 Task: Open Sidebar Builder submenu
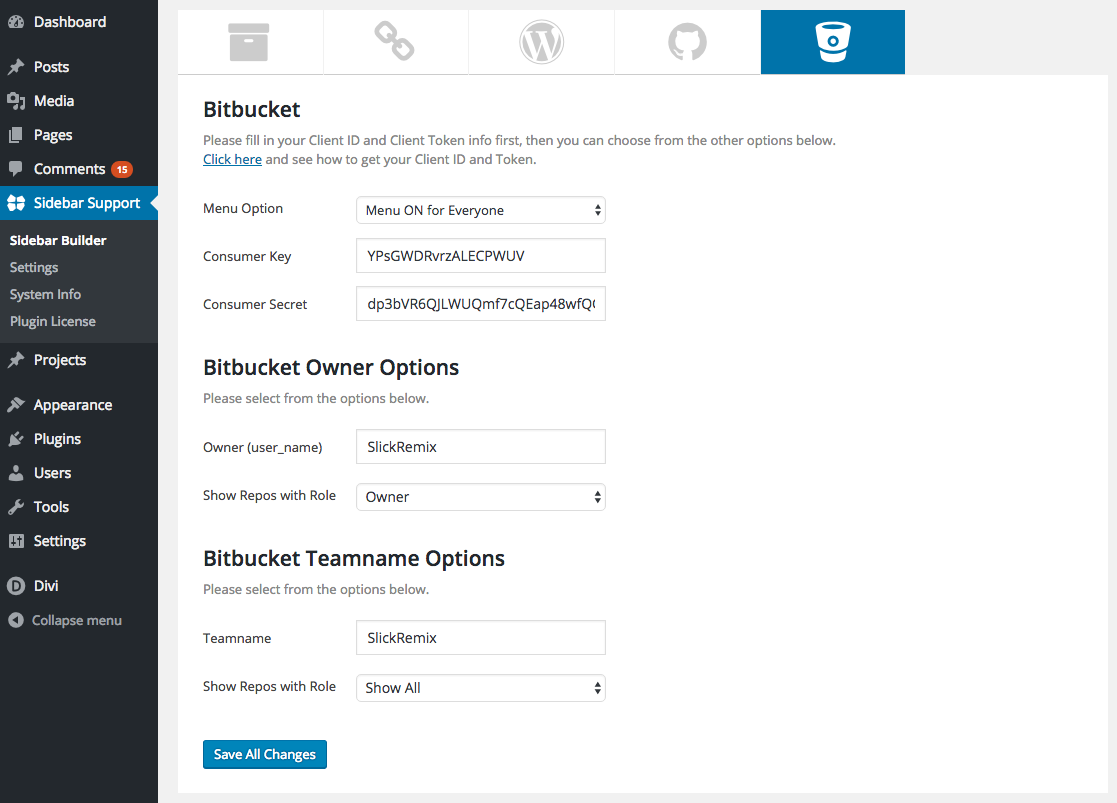tap(58, 240)
